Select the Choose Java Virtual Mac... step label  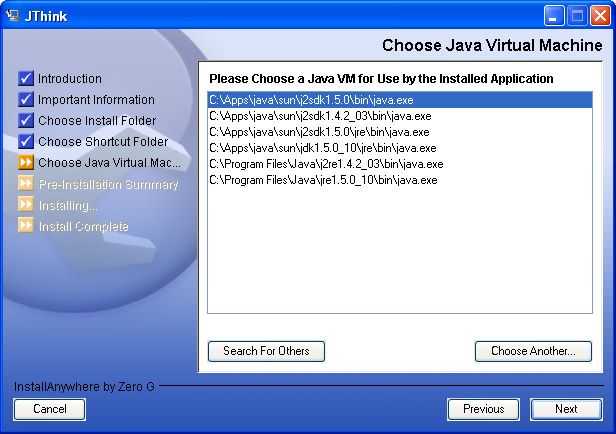110,163
